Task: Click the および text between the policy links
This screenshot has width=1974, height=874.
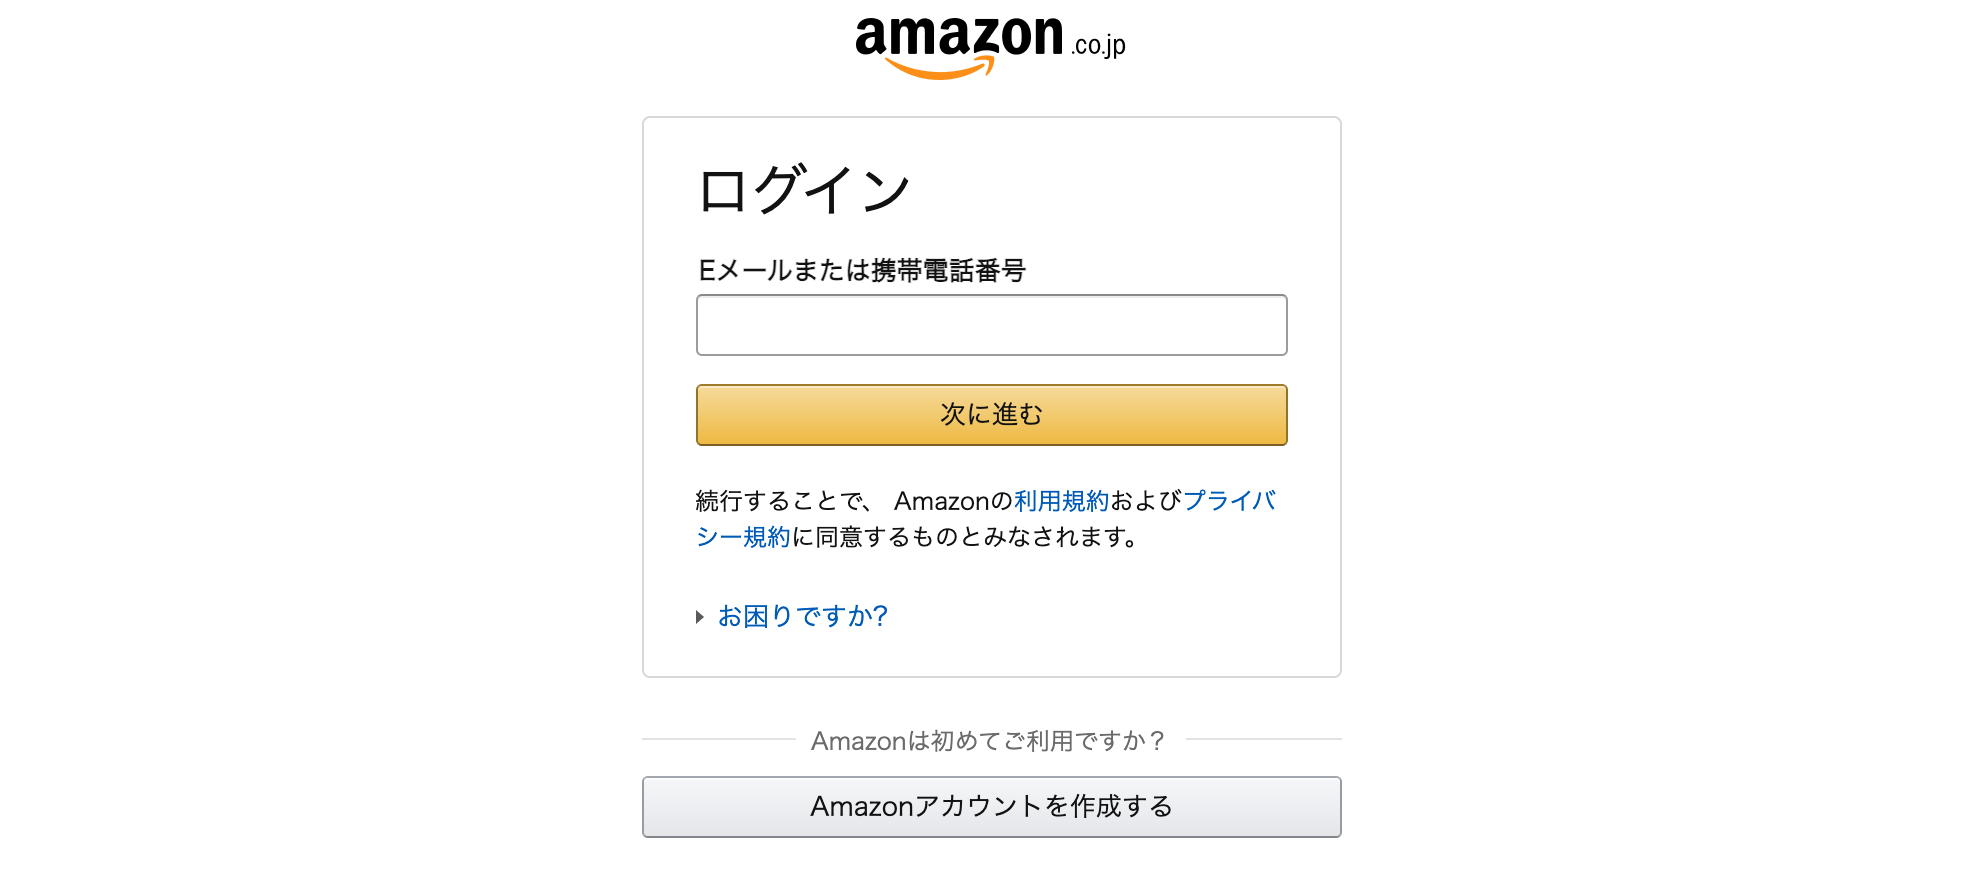Action: point(1146,501)
